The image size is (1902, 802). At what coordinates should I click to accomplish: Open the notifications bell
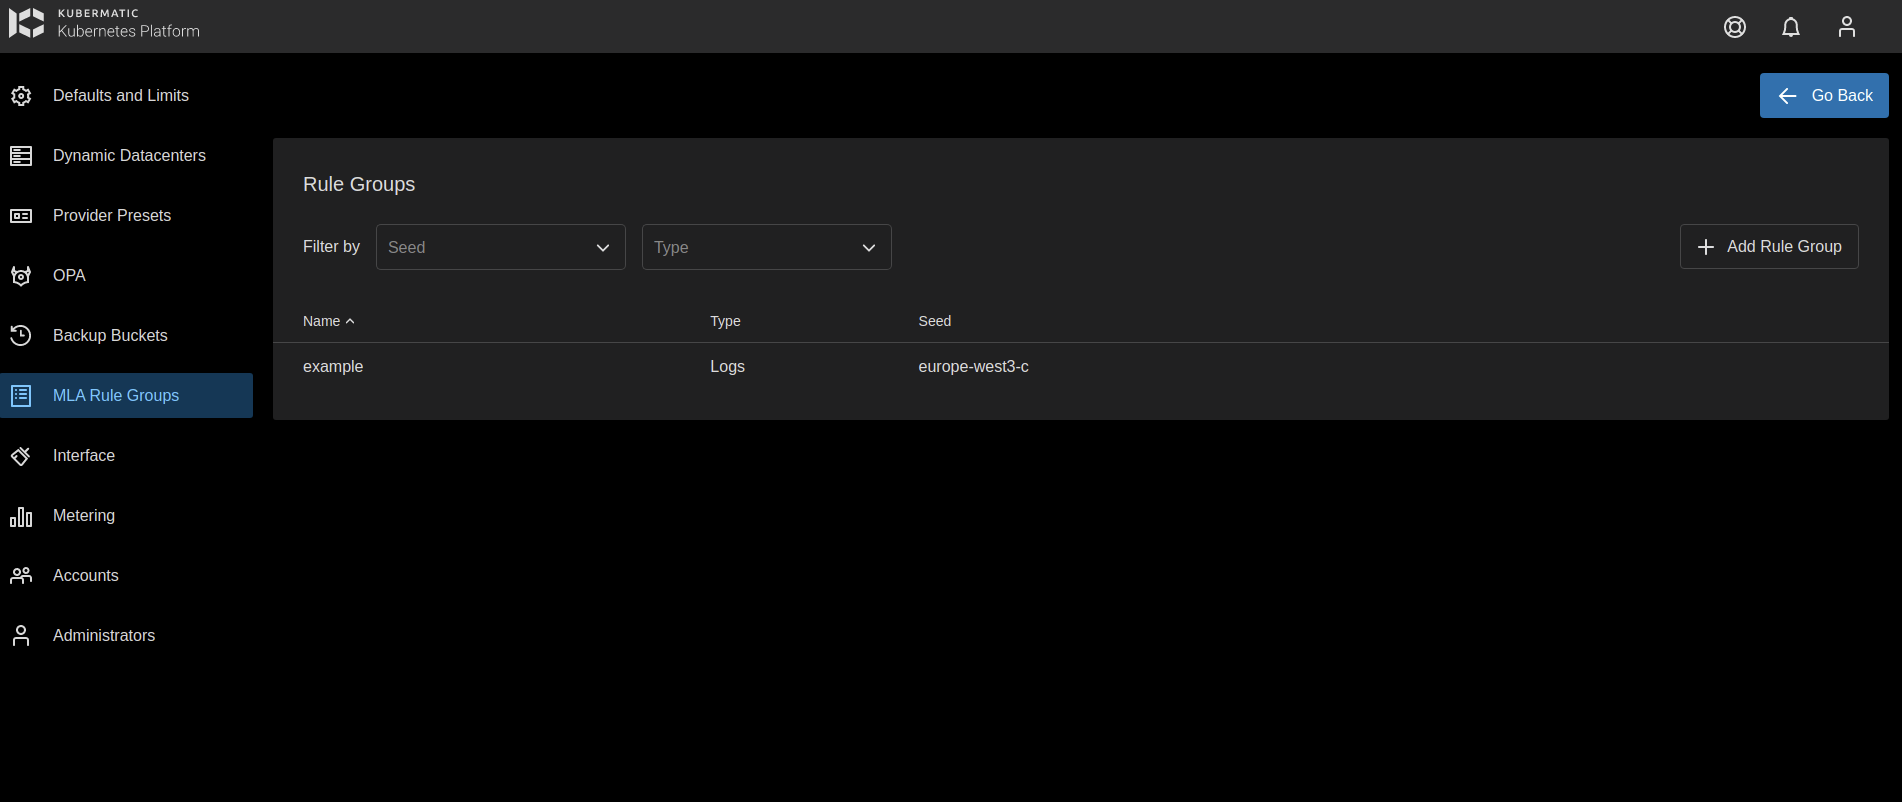[x=1791, y=27]
